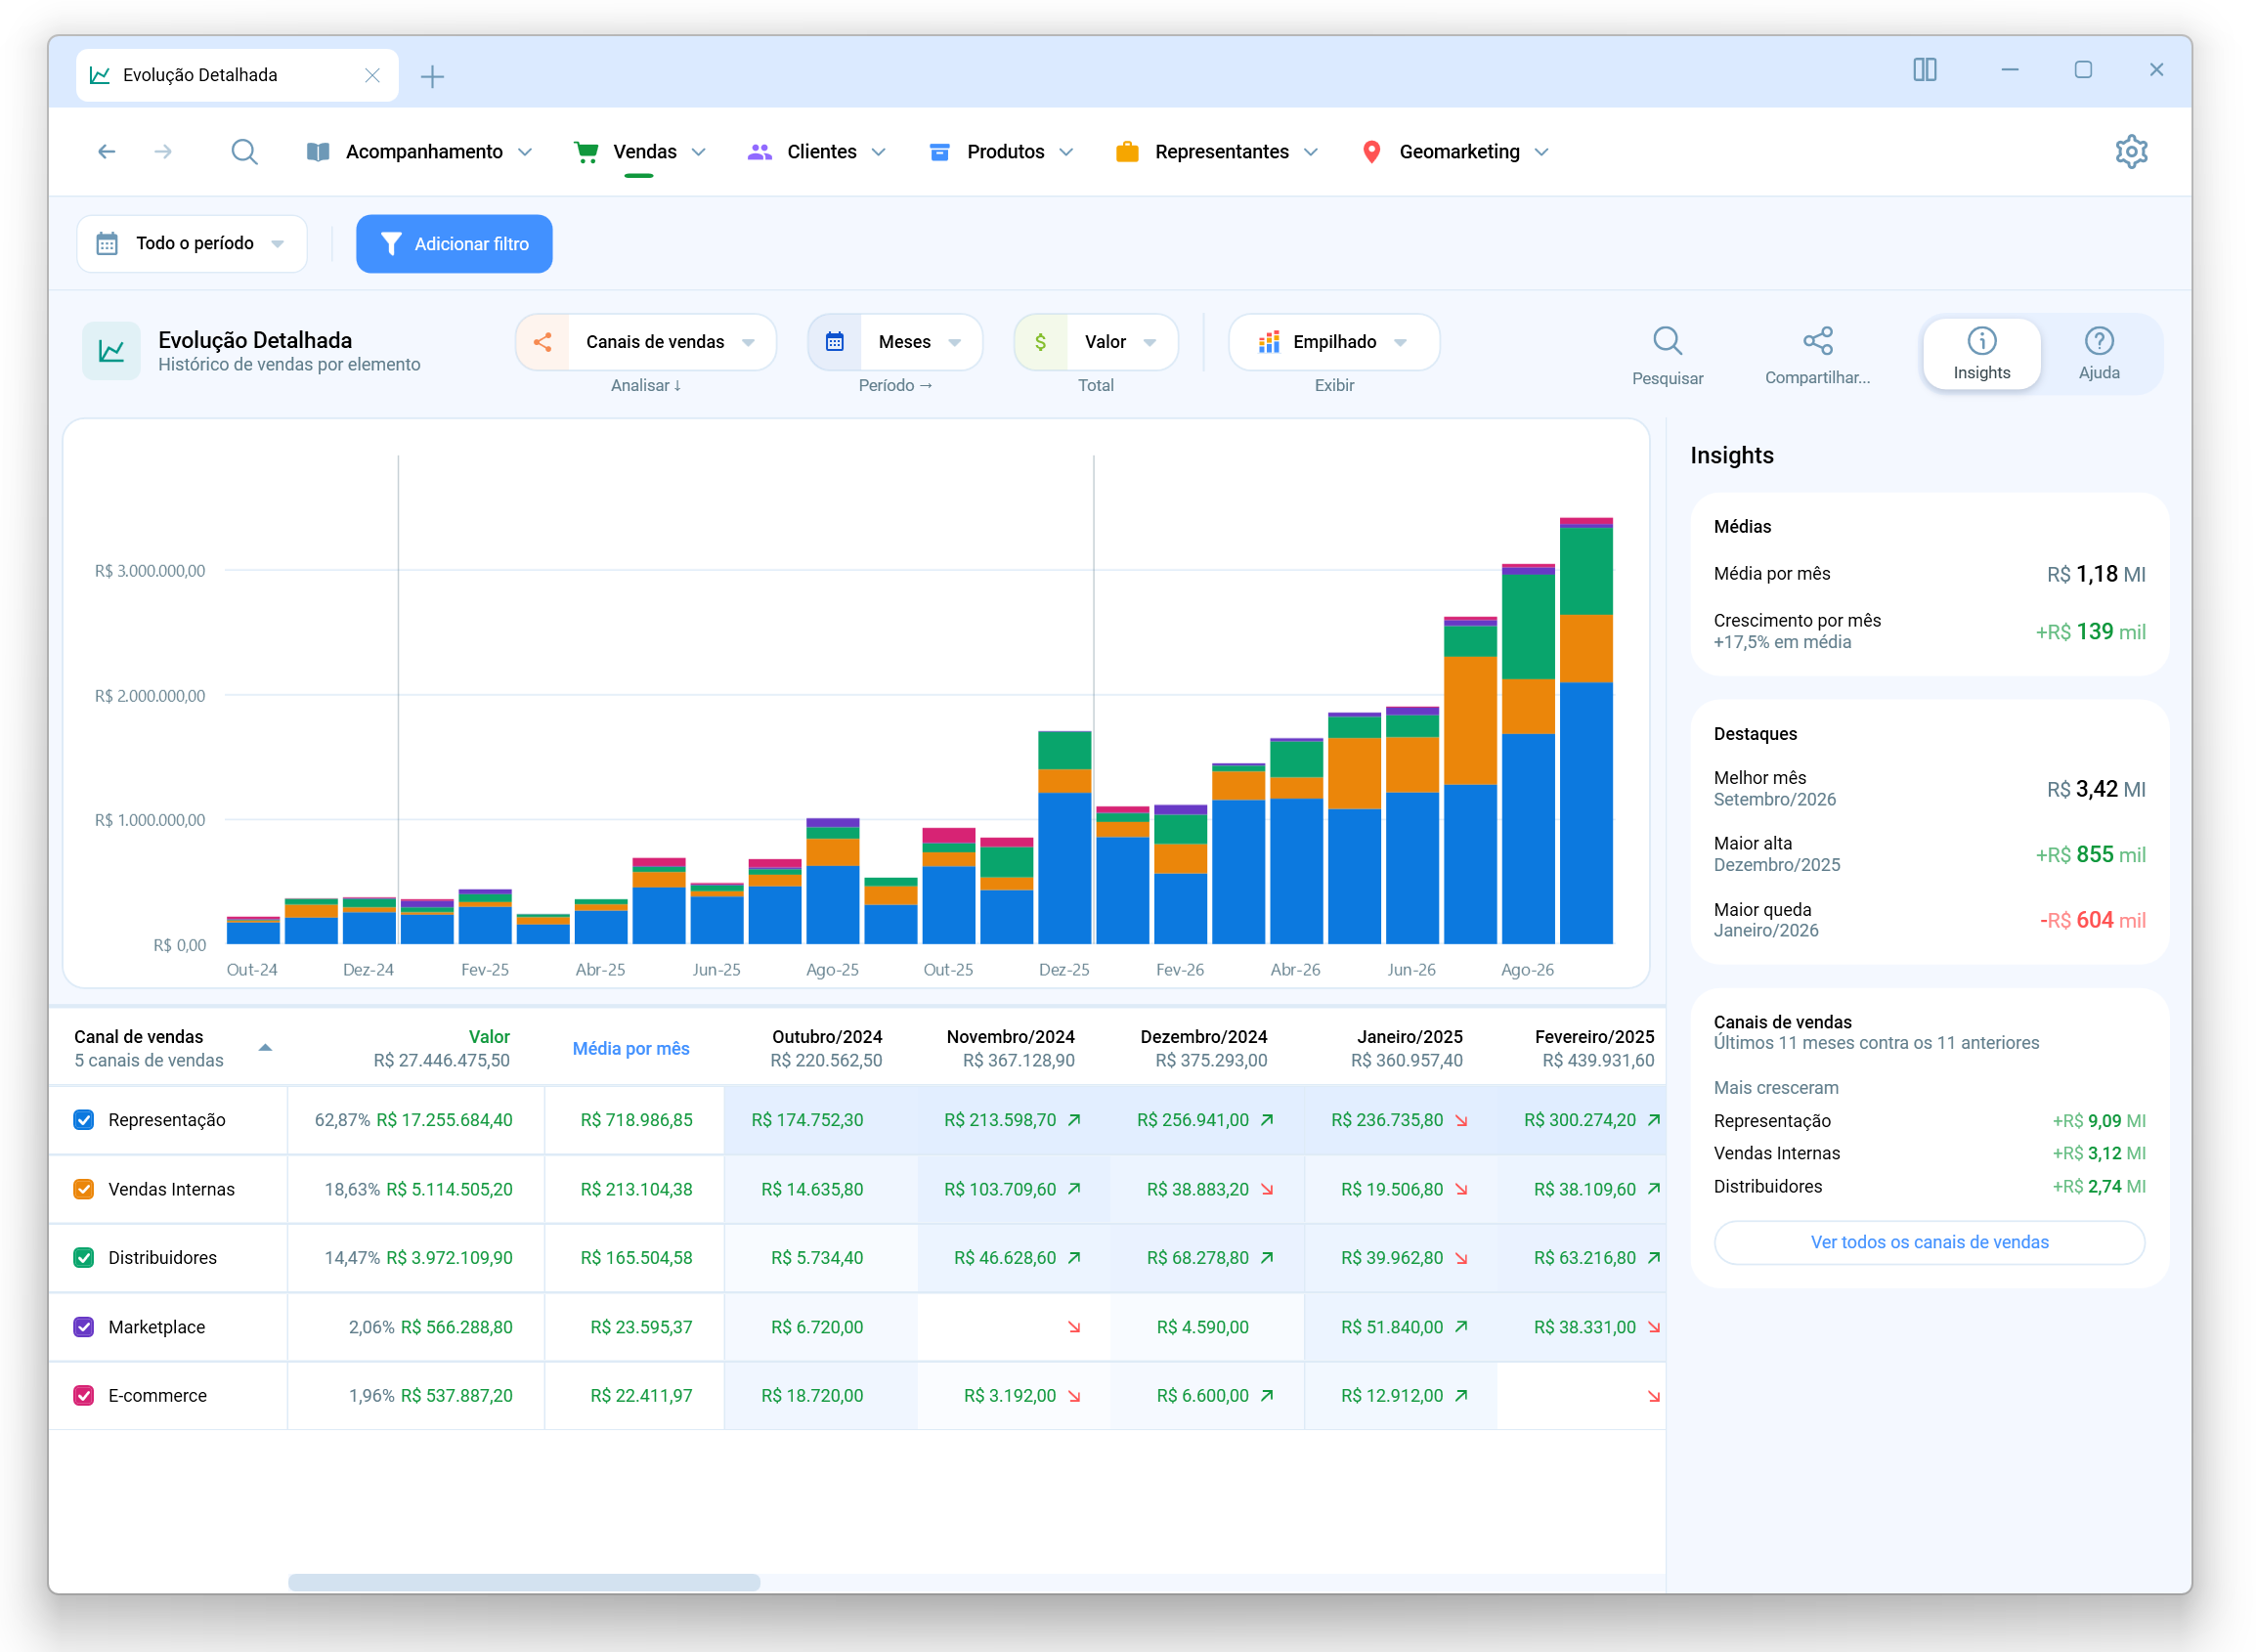
Task: Expand the Geomarketing menu chevron
Action: 1541,152
